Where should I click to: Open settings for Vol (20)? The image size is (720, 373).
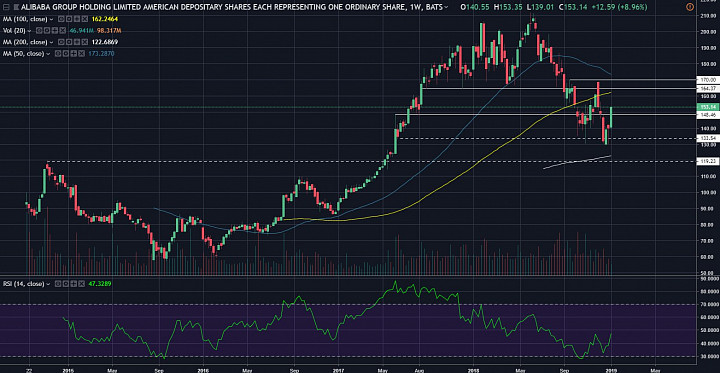coord(47,30)
